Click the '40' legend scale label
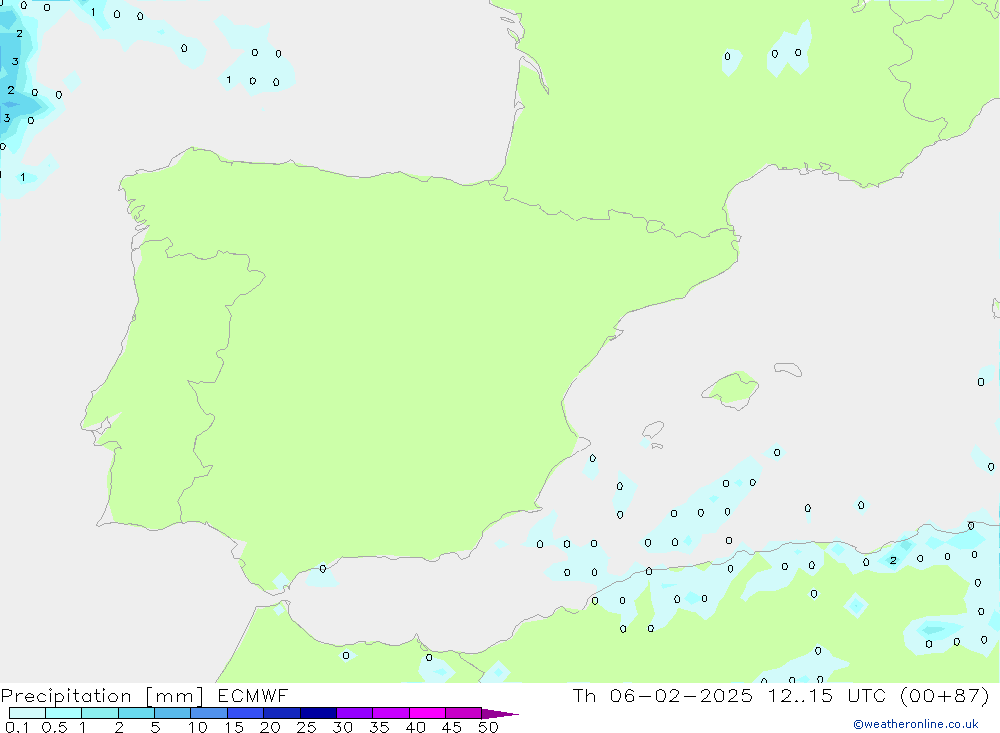The image size is (1000, 733). point(416,727)
